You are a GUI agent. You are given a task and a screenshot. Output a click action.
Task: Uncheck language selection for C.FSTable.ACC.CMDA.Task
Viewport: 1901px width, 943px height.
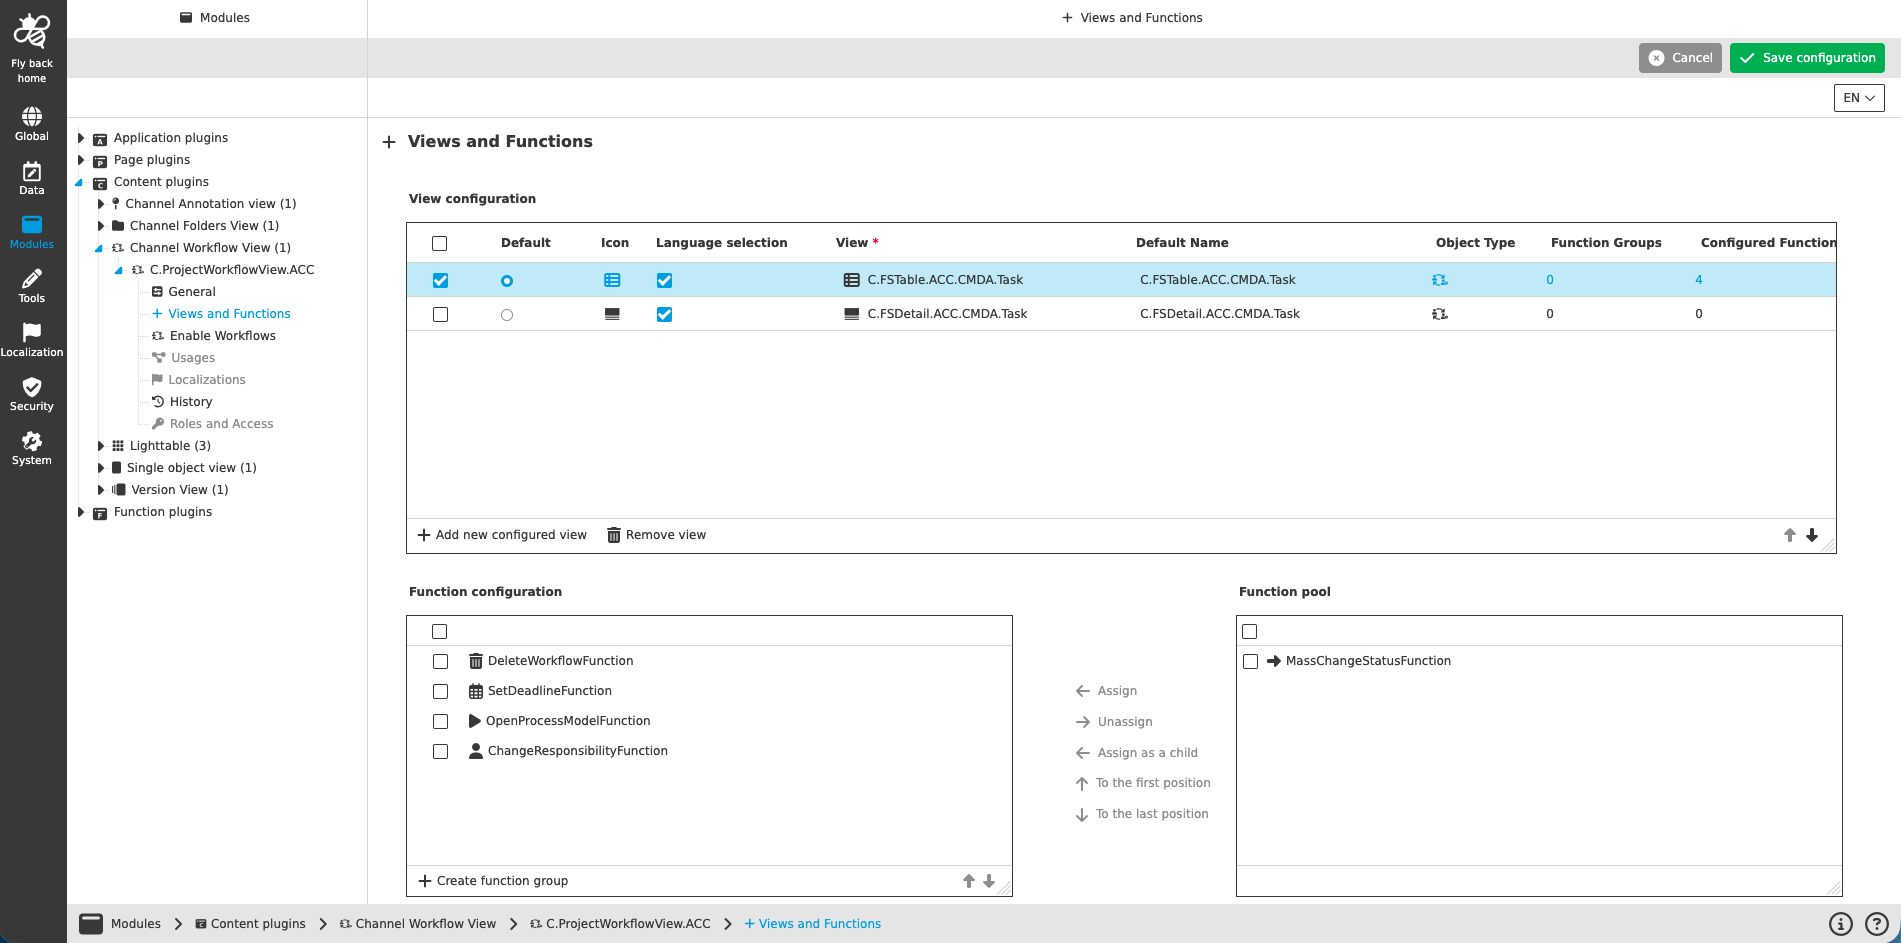point(664,280)
